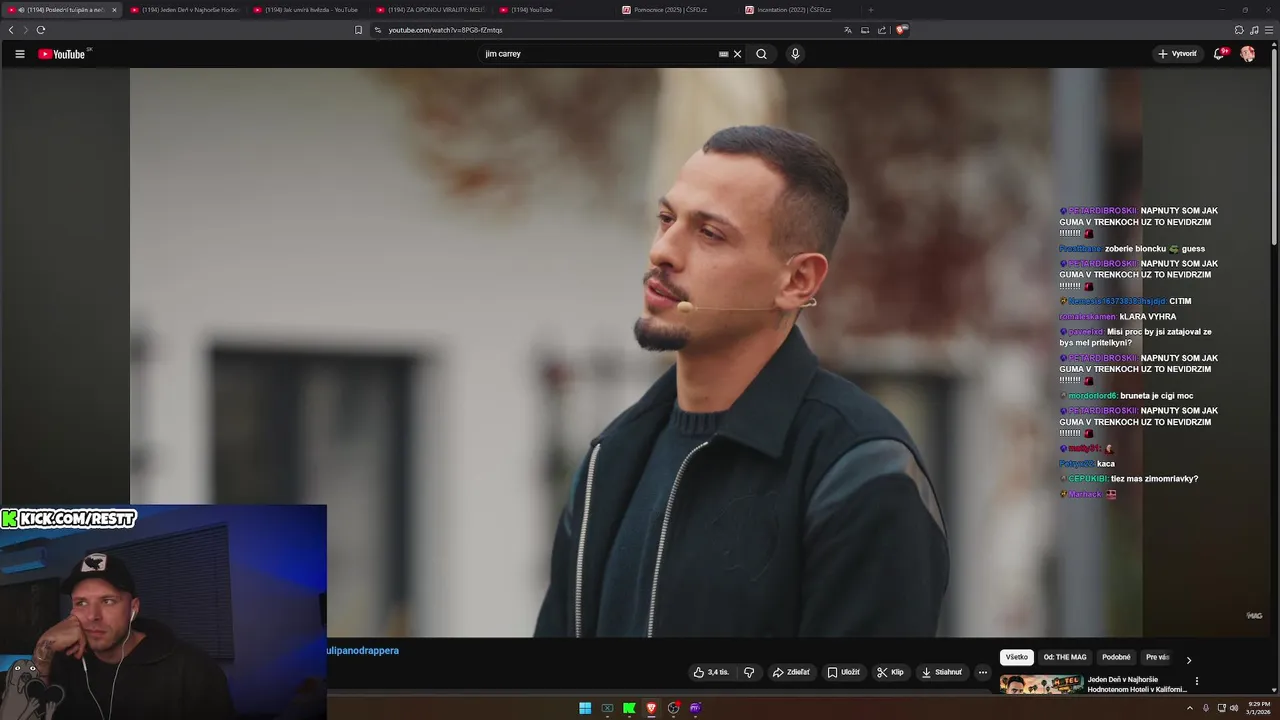The image size is (1280, 720).
Task: Select the Podobné filter chip
Action: point(1116,657)
